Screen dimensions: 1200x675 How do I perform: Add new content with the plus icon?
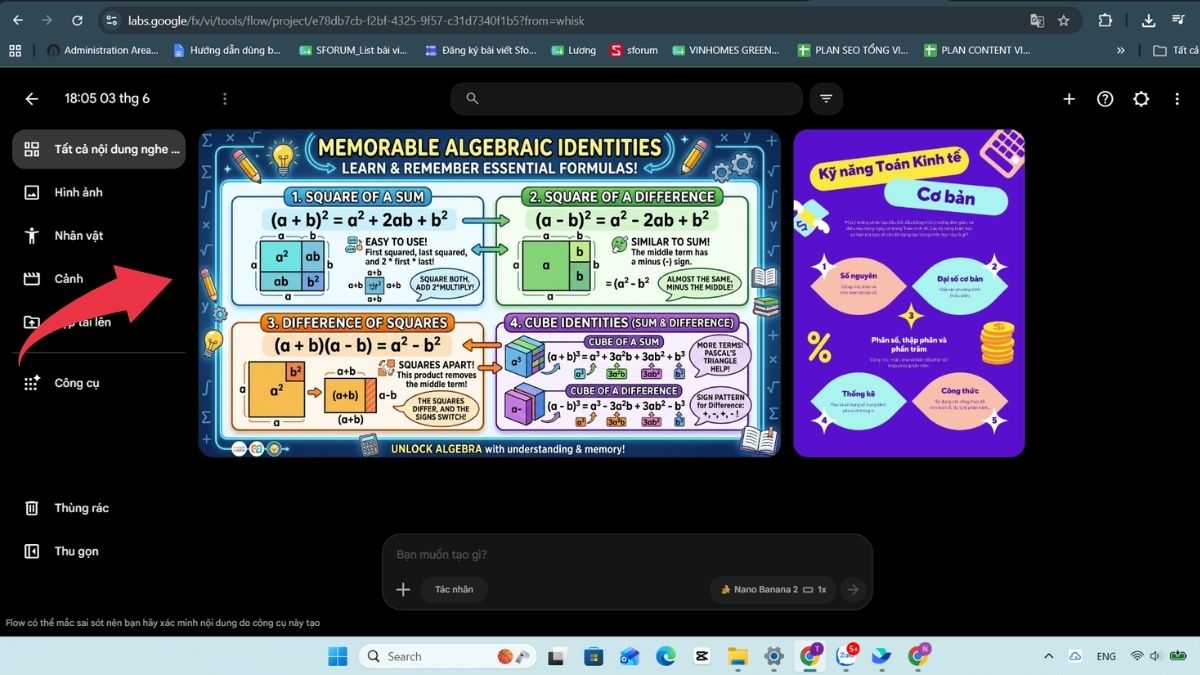[1069, 99]
